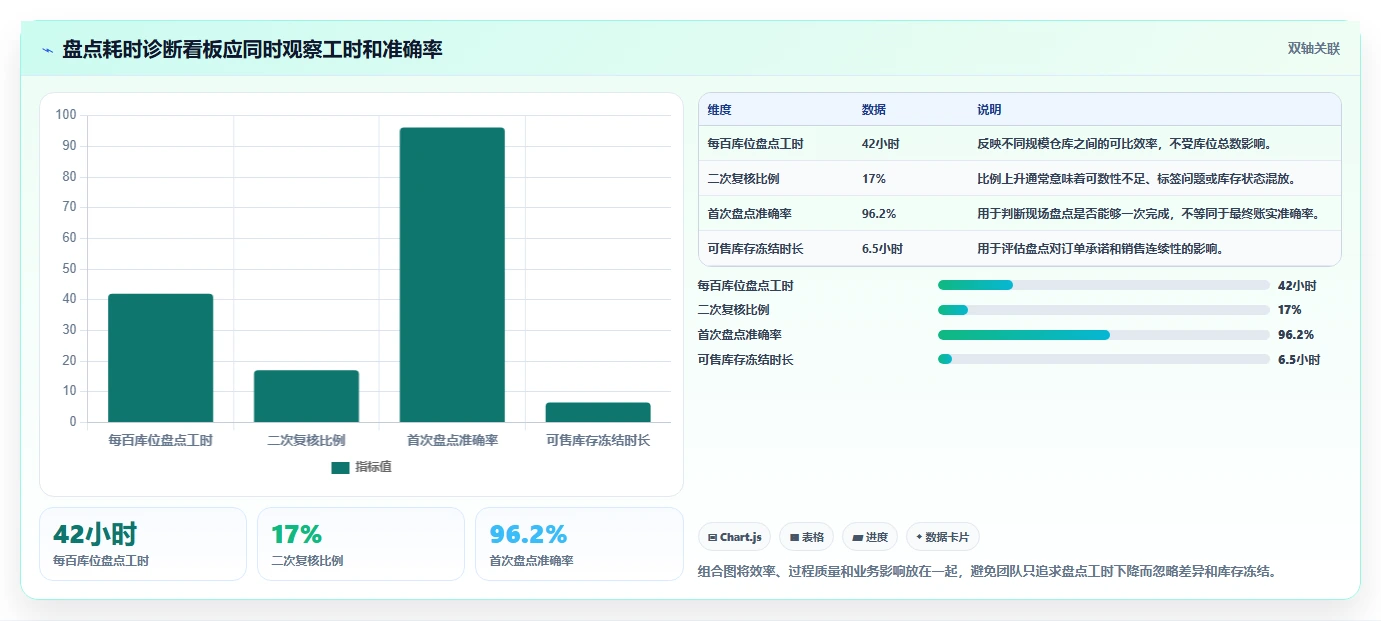1381x621 pixels.
Task: Open the 42小时 KPI card
Action: pyautogui.click(x=143, y=544)
